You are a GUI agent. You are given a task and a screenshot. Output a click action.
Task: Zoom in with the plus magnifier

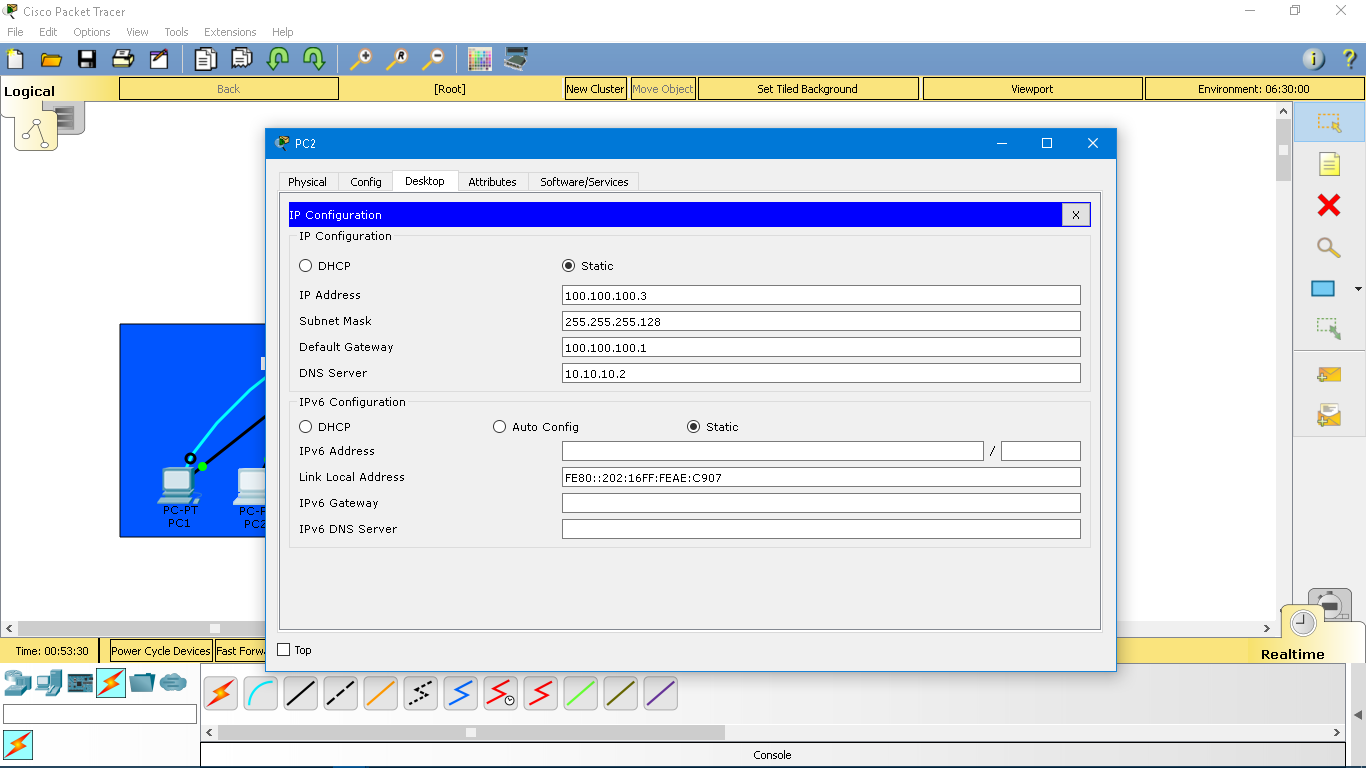point(361,59)
